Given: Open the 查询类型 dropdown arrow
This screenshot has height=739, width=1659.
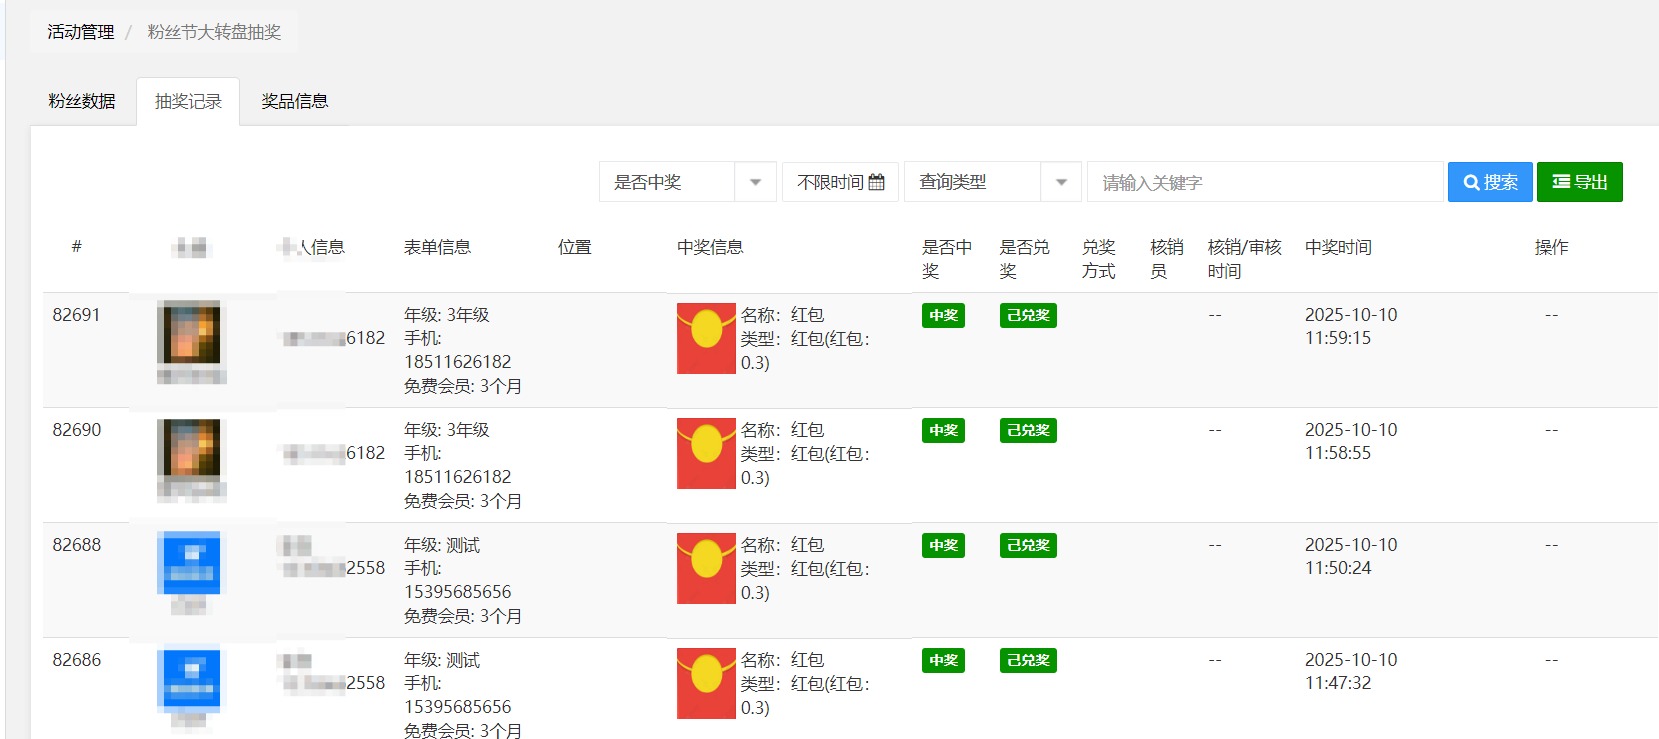Looking at the screenshot, I should pyautogui.click(x=1061, y=182).
